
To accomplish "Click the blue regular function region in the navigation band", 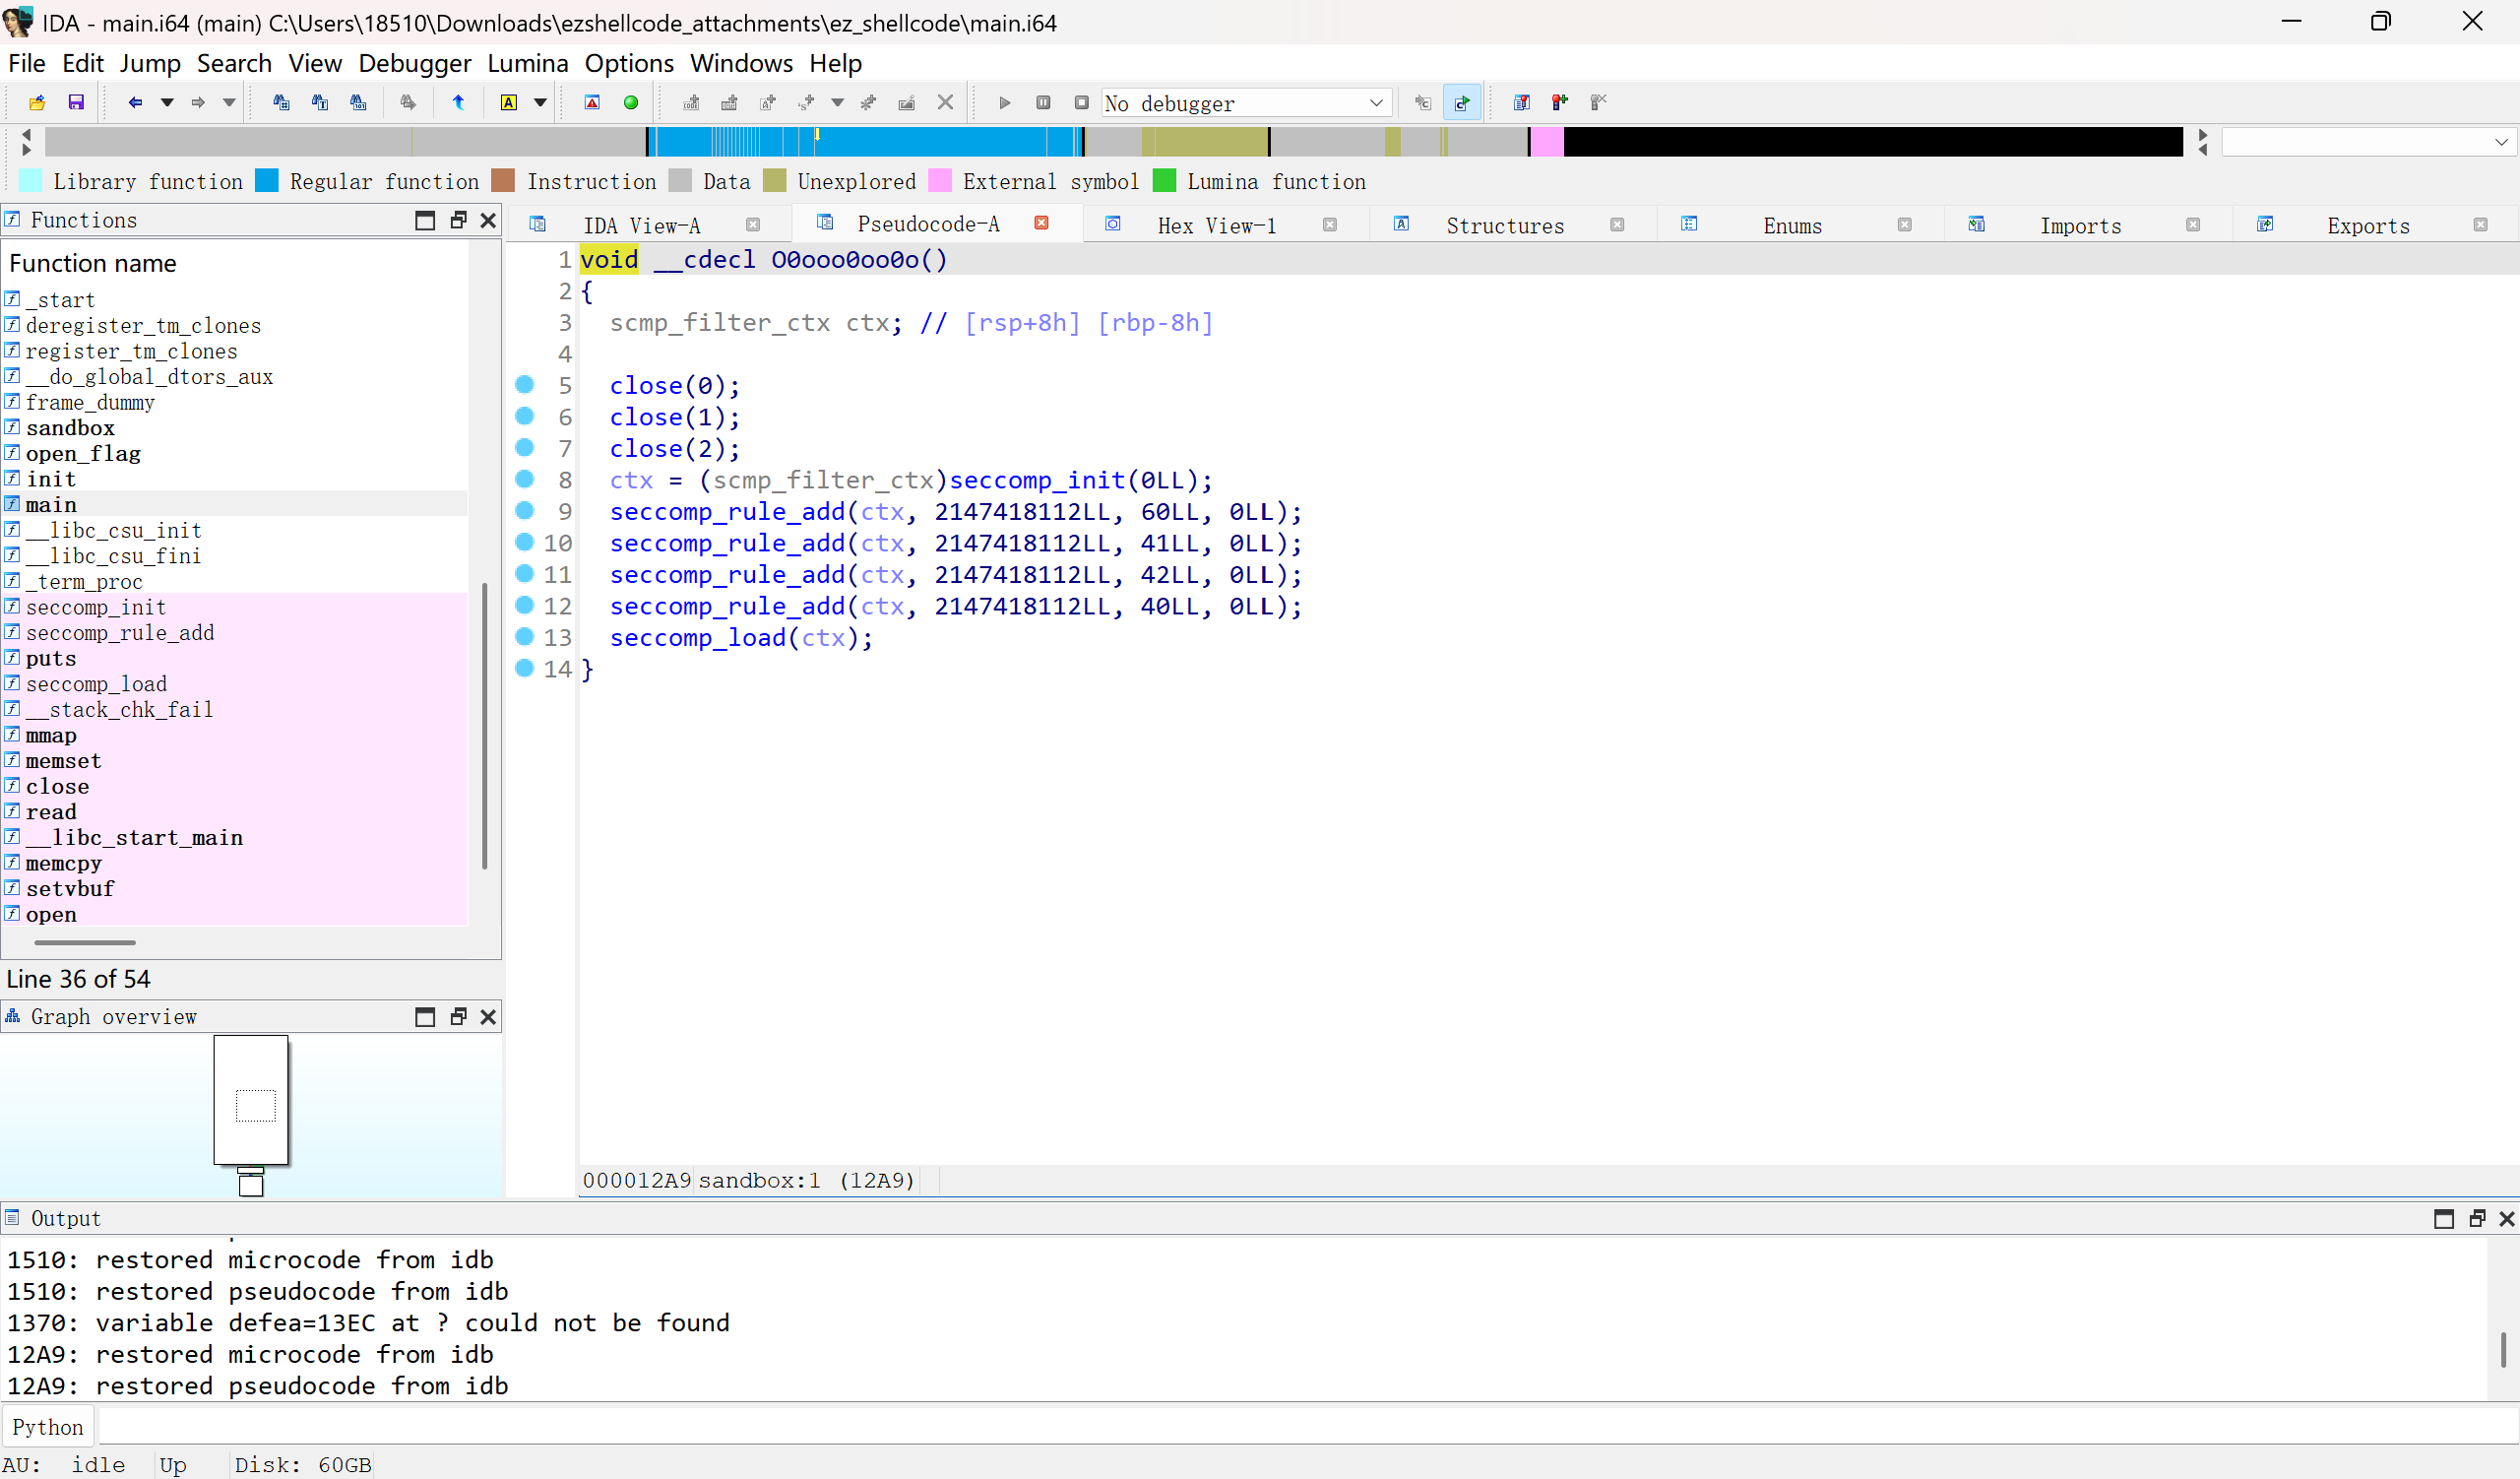I will (x=930, y=142).
